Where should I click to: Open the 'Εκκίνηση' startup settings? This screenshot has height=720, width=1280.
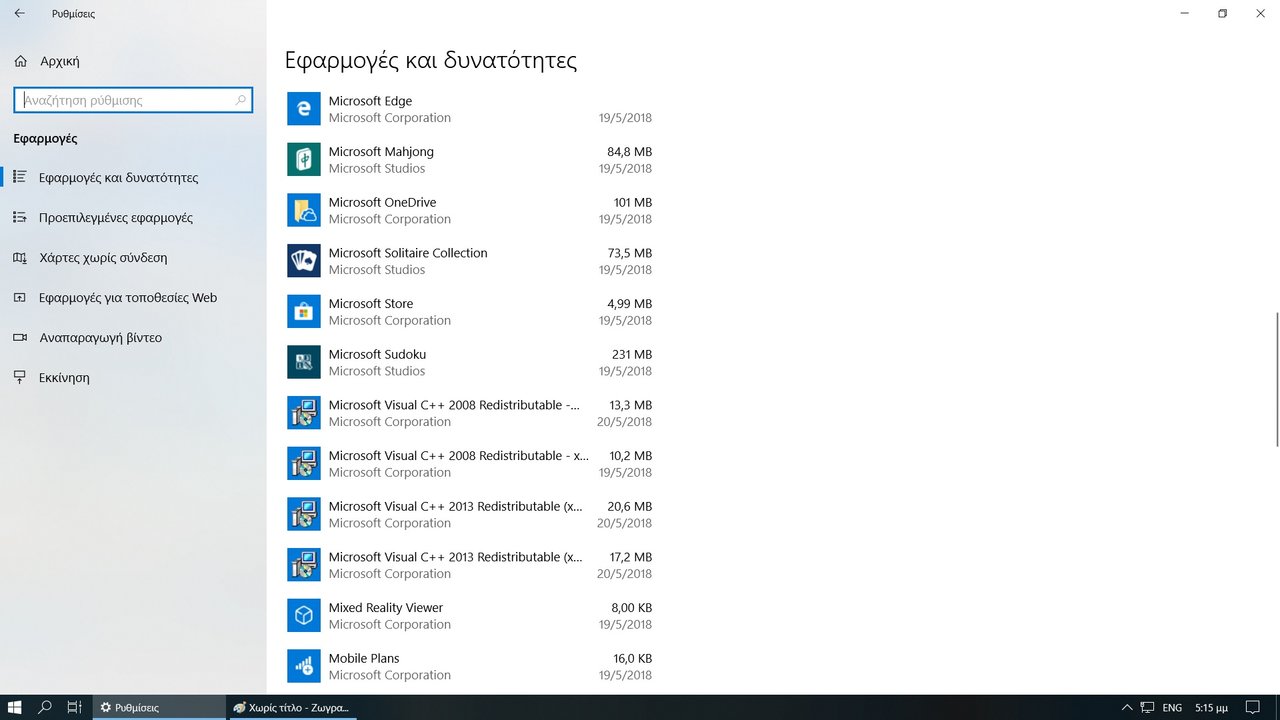[x=134, y=377]
